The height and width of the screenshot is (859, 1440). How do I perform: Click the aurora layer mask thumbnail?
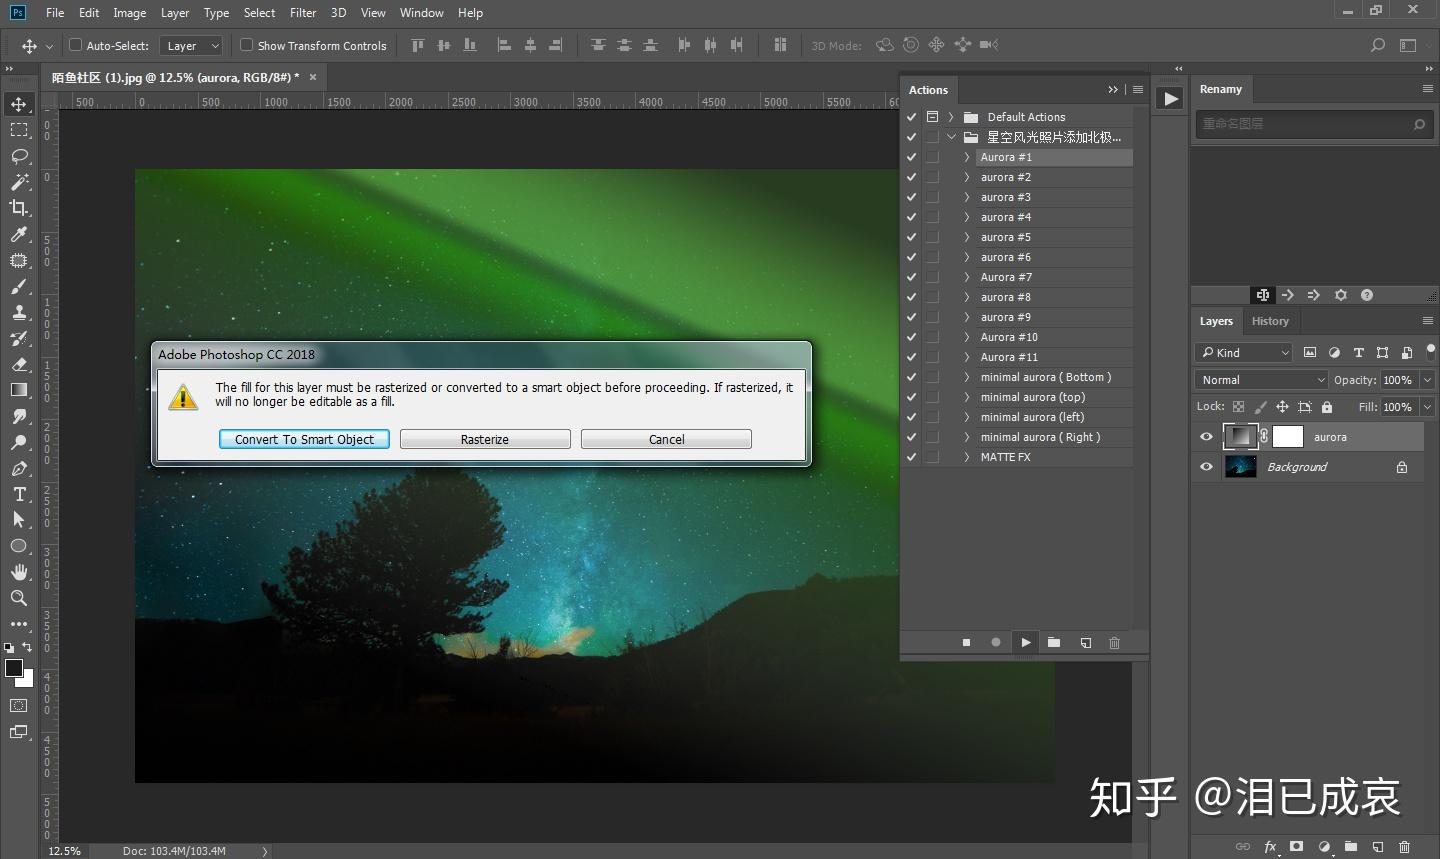coord(1288,437)
